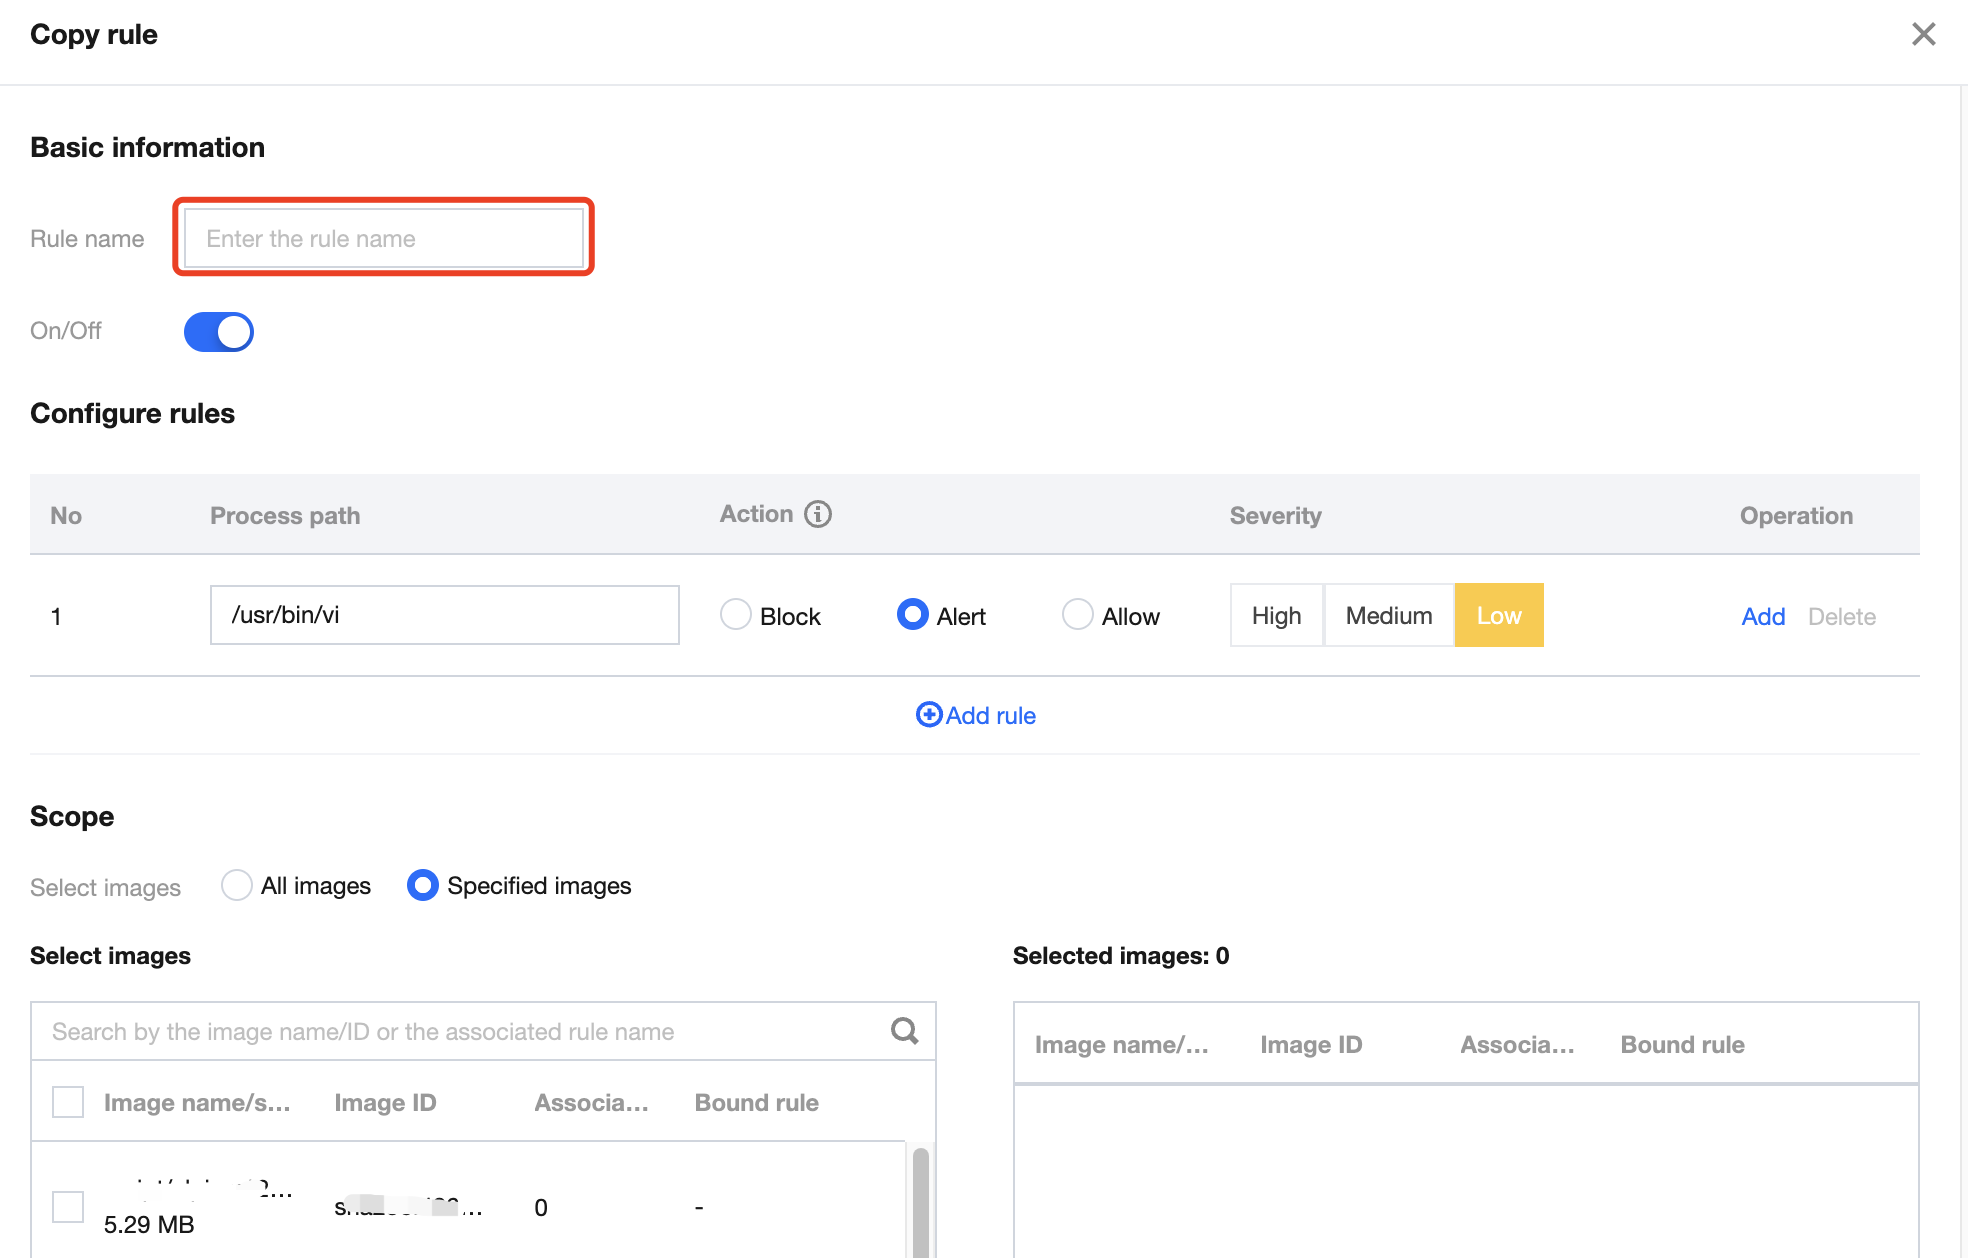
Task: Set severity to Low
Action: coord(1498,615)
